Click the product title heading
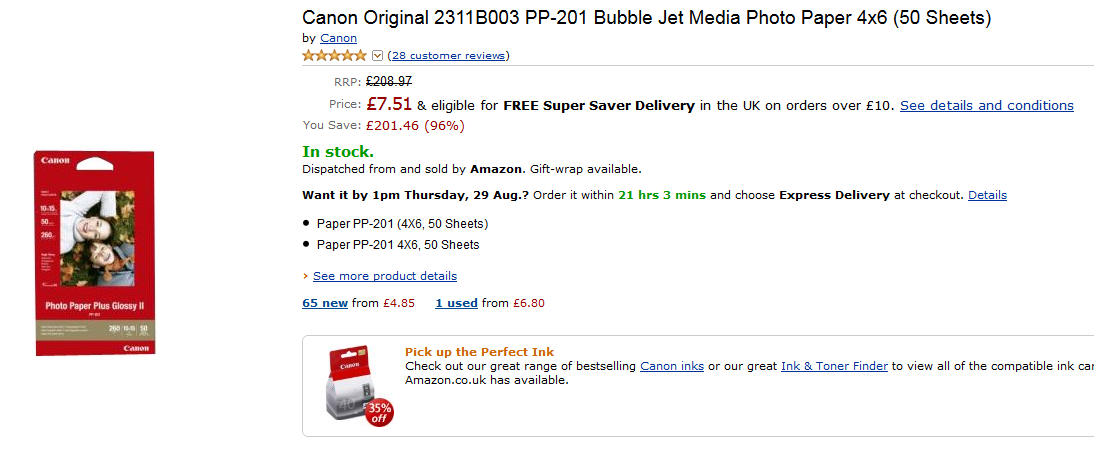Image resolution: width=1094 pixels, height=455 pixels. pos(646,18)
